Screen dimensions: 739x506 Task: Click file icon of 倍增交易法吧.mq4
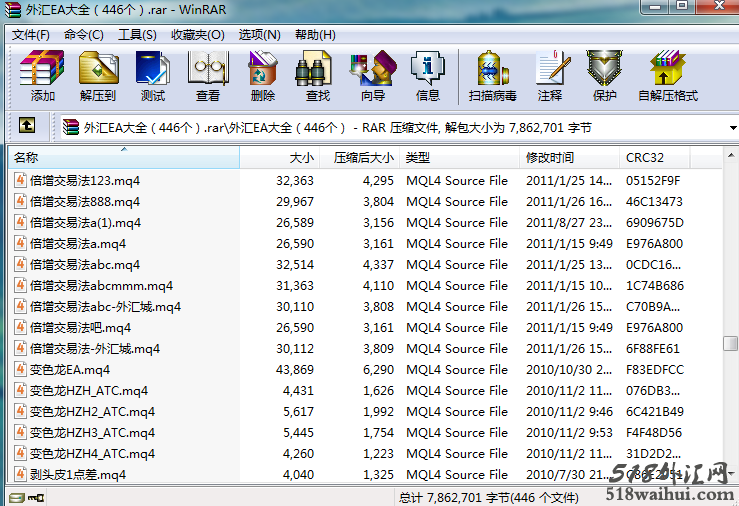point(20,327)
